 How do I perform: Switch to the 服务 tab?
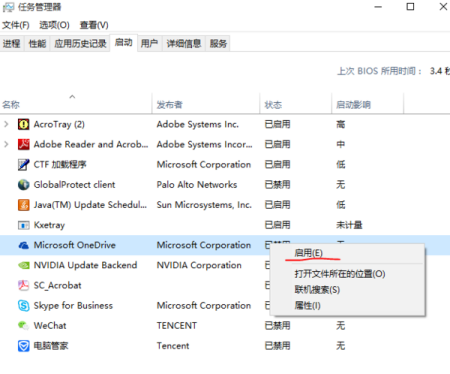click(x=218, y=43)
